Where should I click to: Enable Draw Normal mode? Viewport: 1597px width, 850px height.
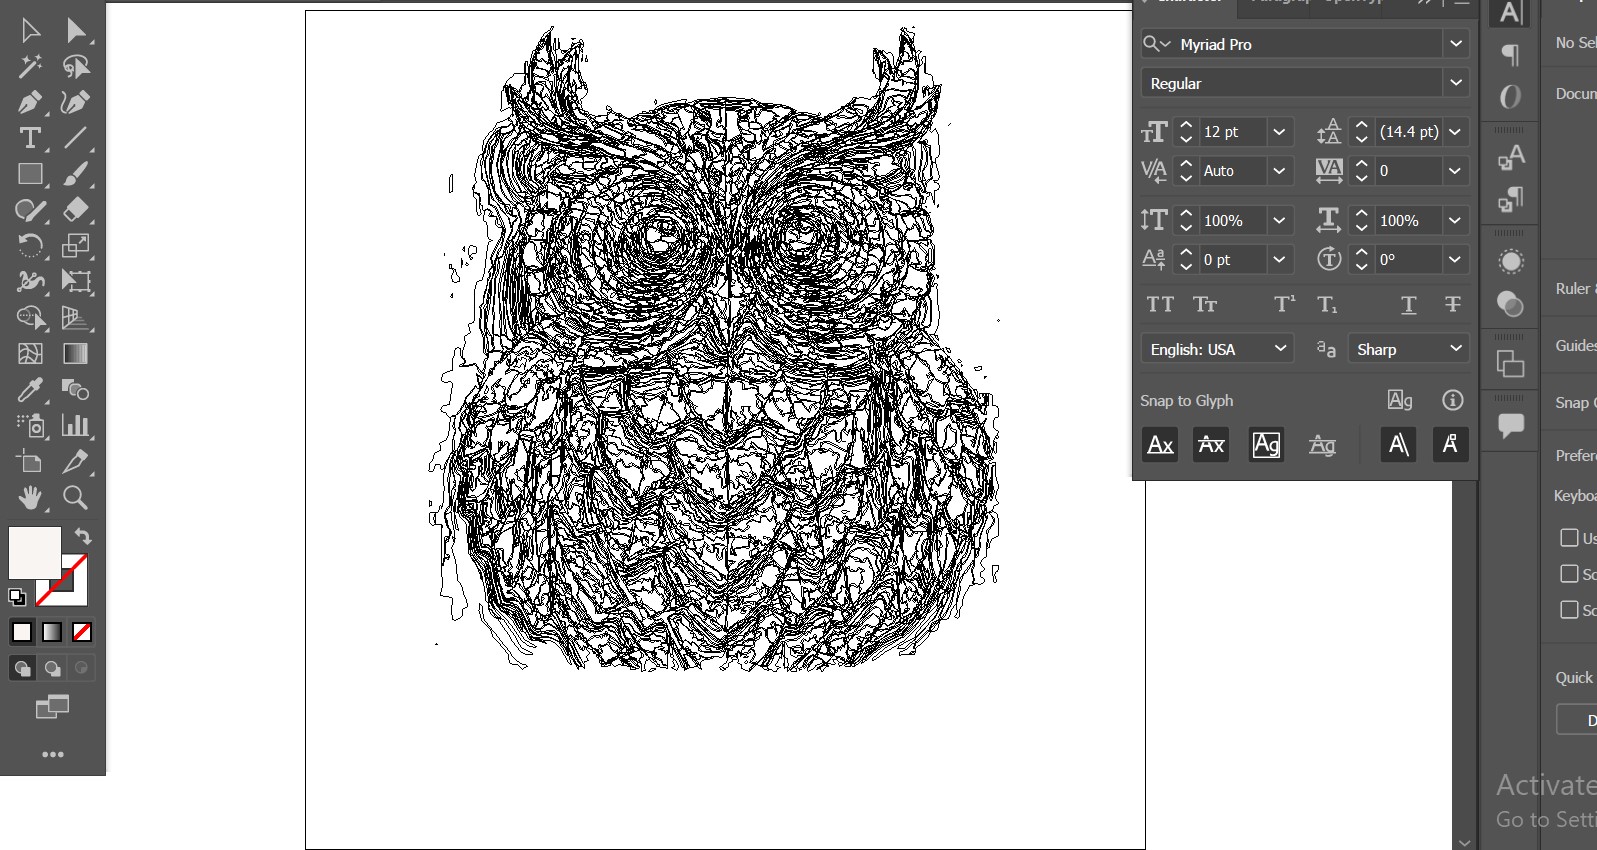click(x=23, y=668)
